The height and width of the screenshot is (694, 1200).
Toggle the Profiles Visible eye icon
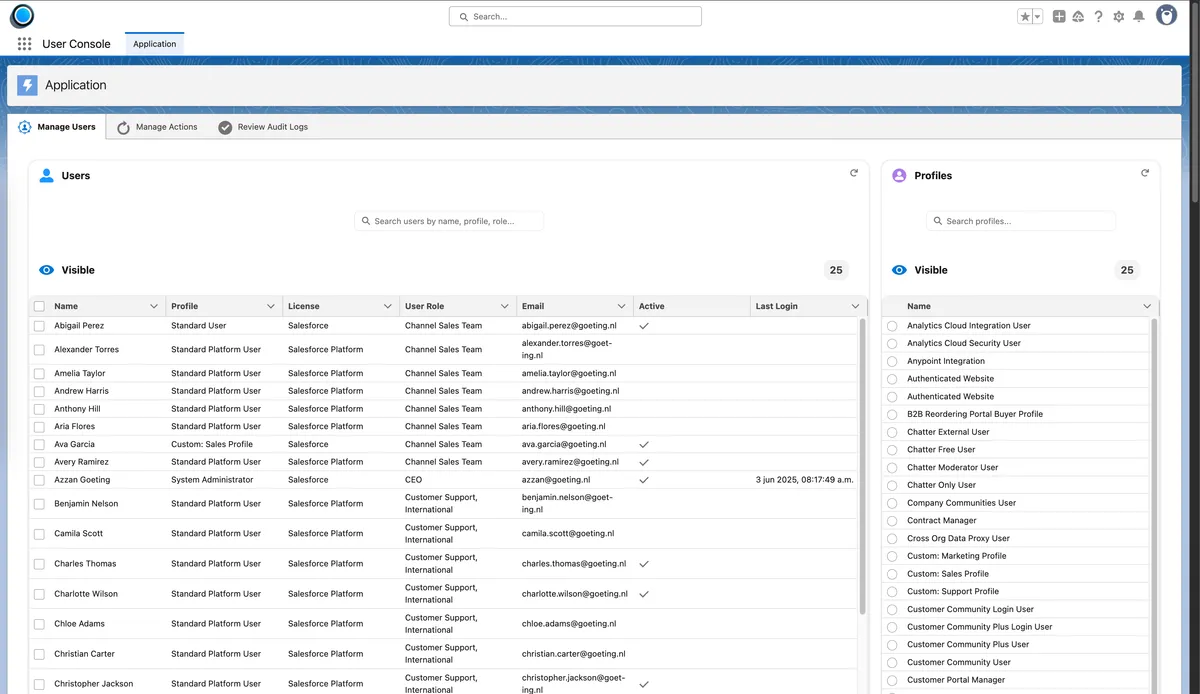pos(899,270)
